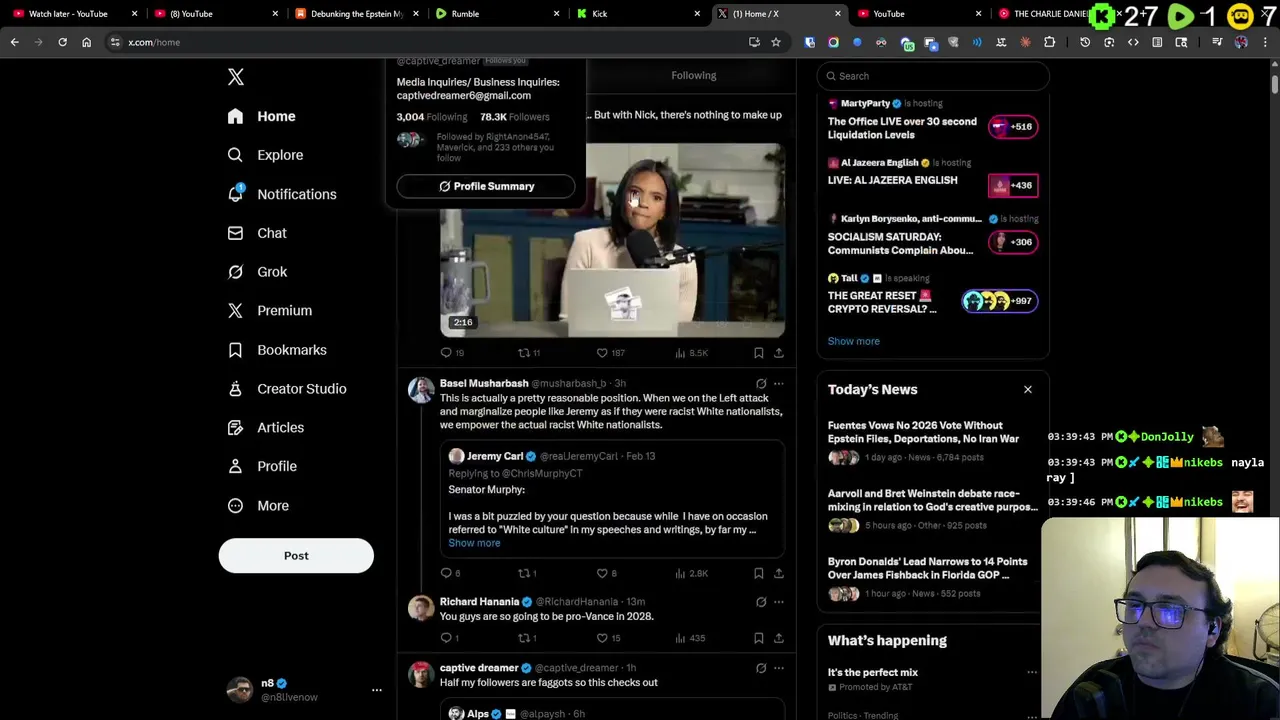Viewport: 1280px width, 720px height.
Task: Click the Search input field
Action: [x=933, y=76]
